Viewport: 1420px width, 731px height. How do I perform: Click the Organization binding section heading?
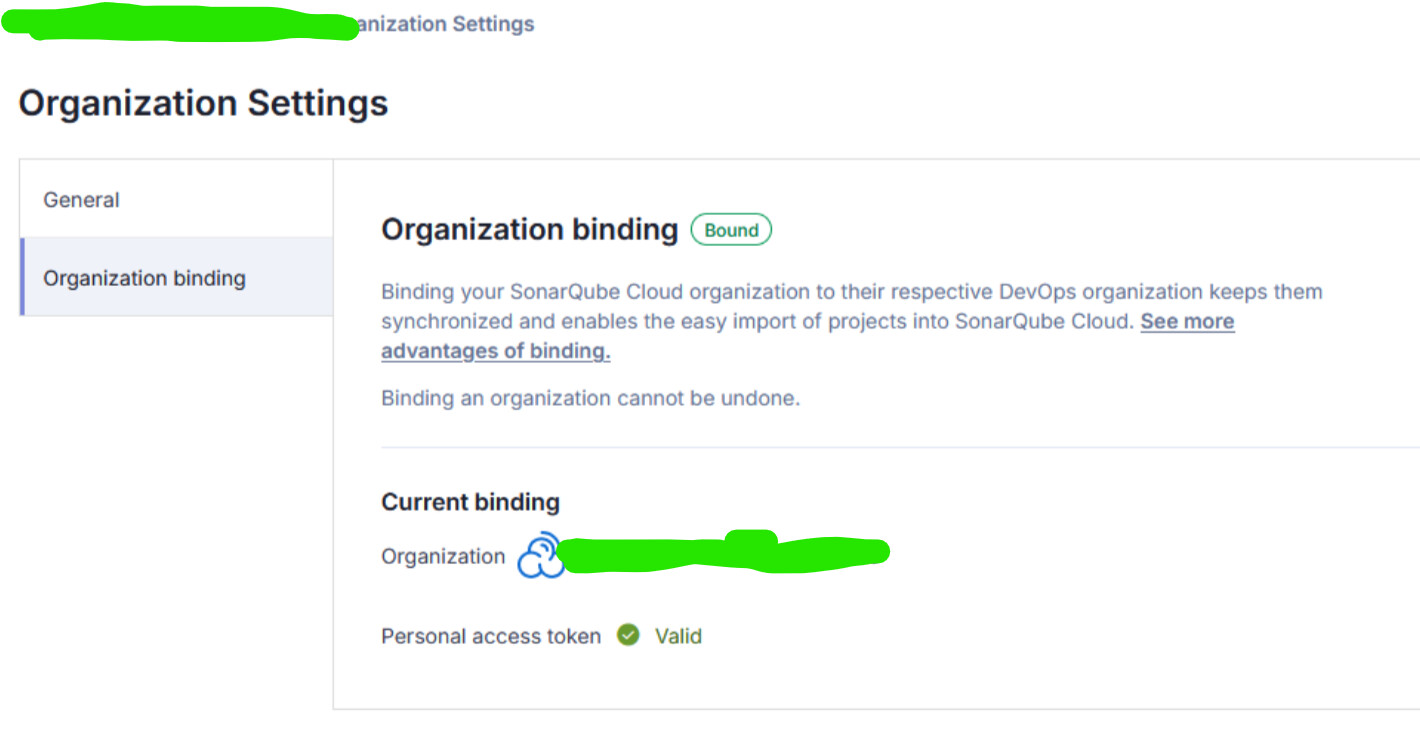pos(529,229)
